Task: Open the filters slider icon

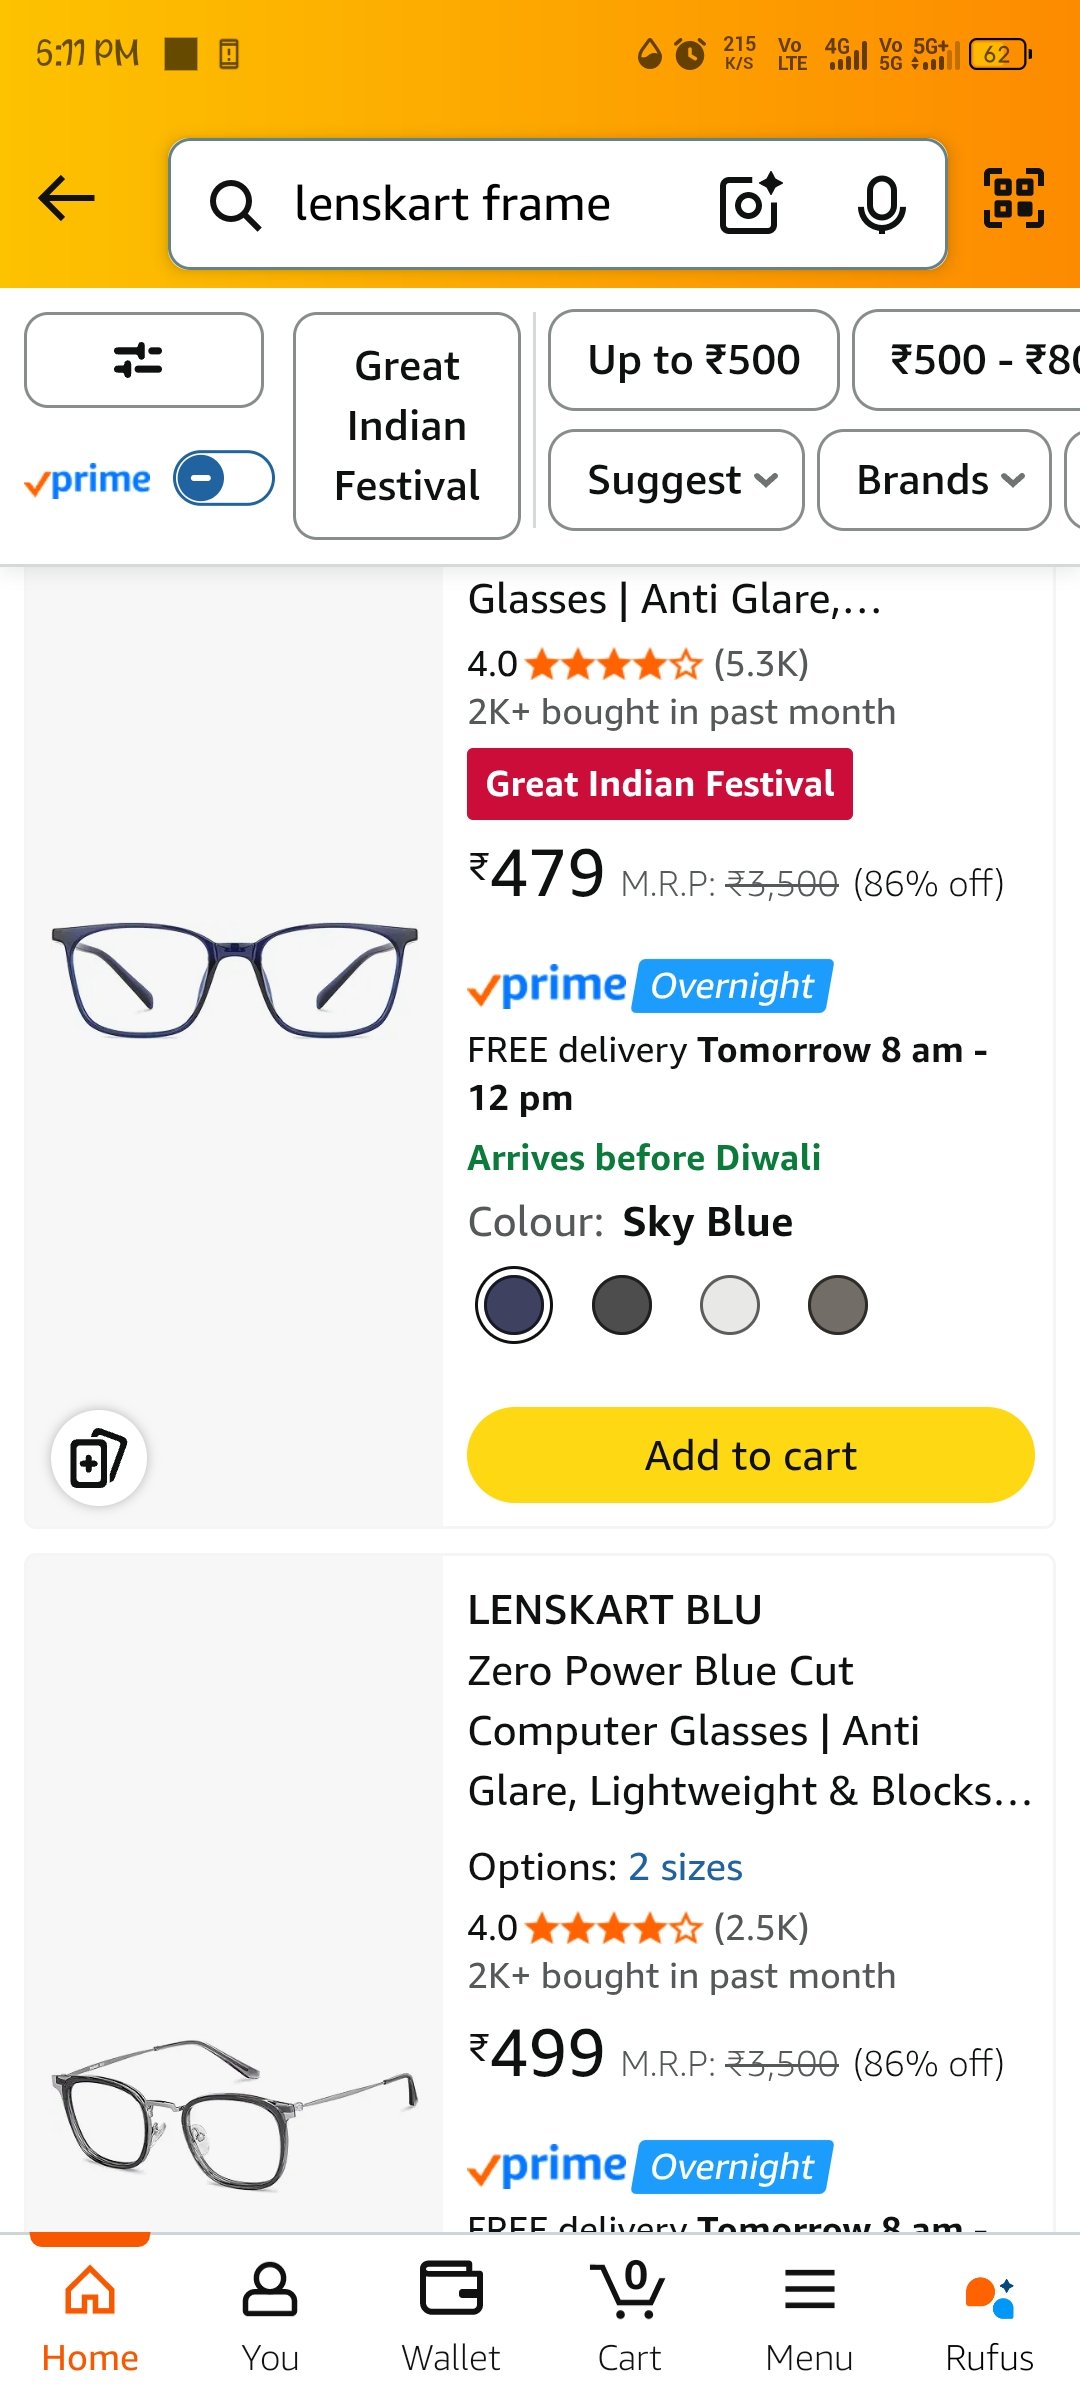Action: (143, 360)
